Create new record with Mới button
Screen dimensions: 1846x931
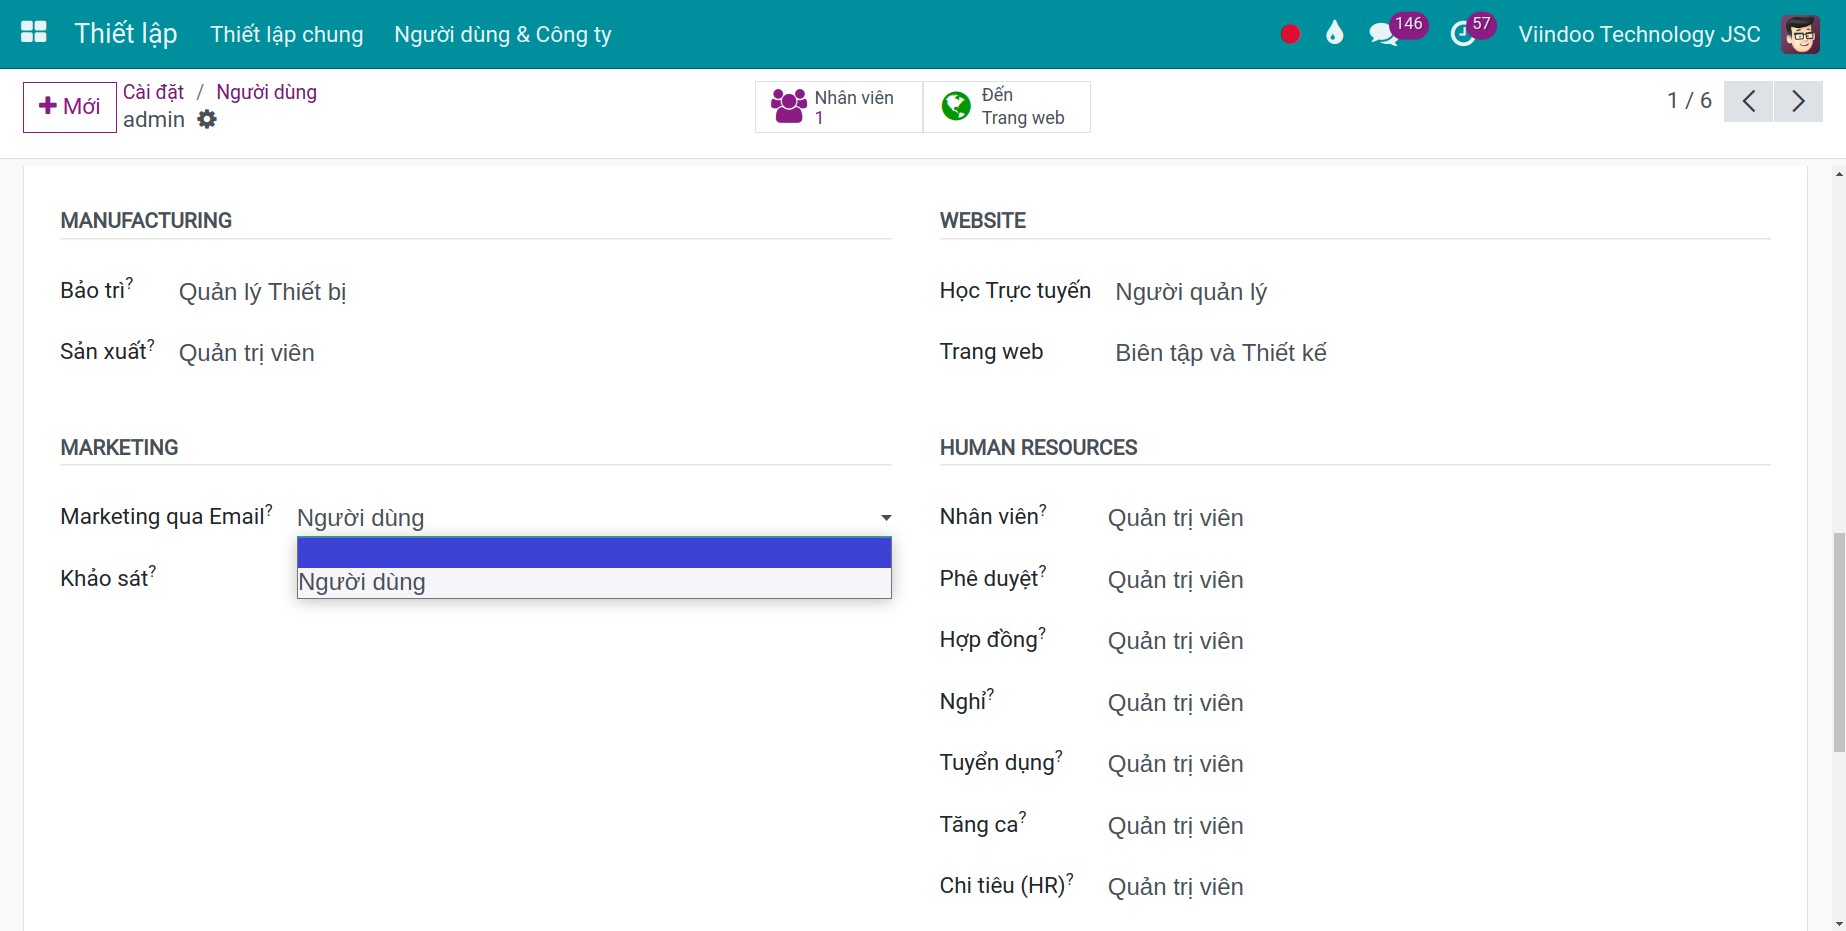click(x=70, y=107)
